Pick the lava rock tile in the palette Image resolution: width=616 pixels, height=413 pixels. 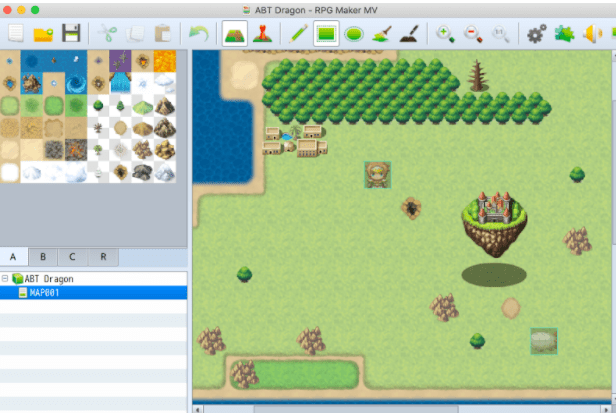76,150
